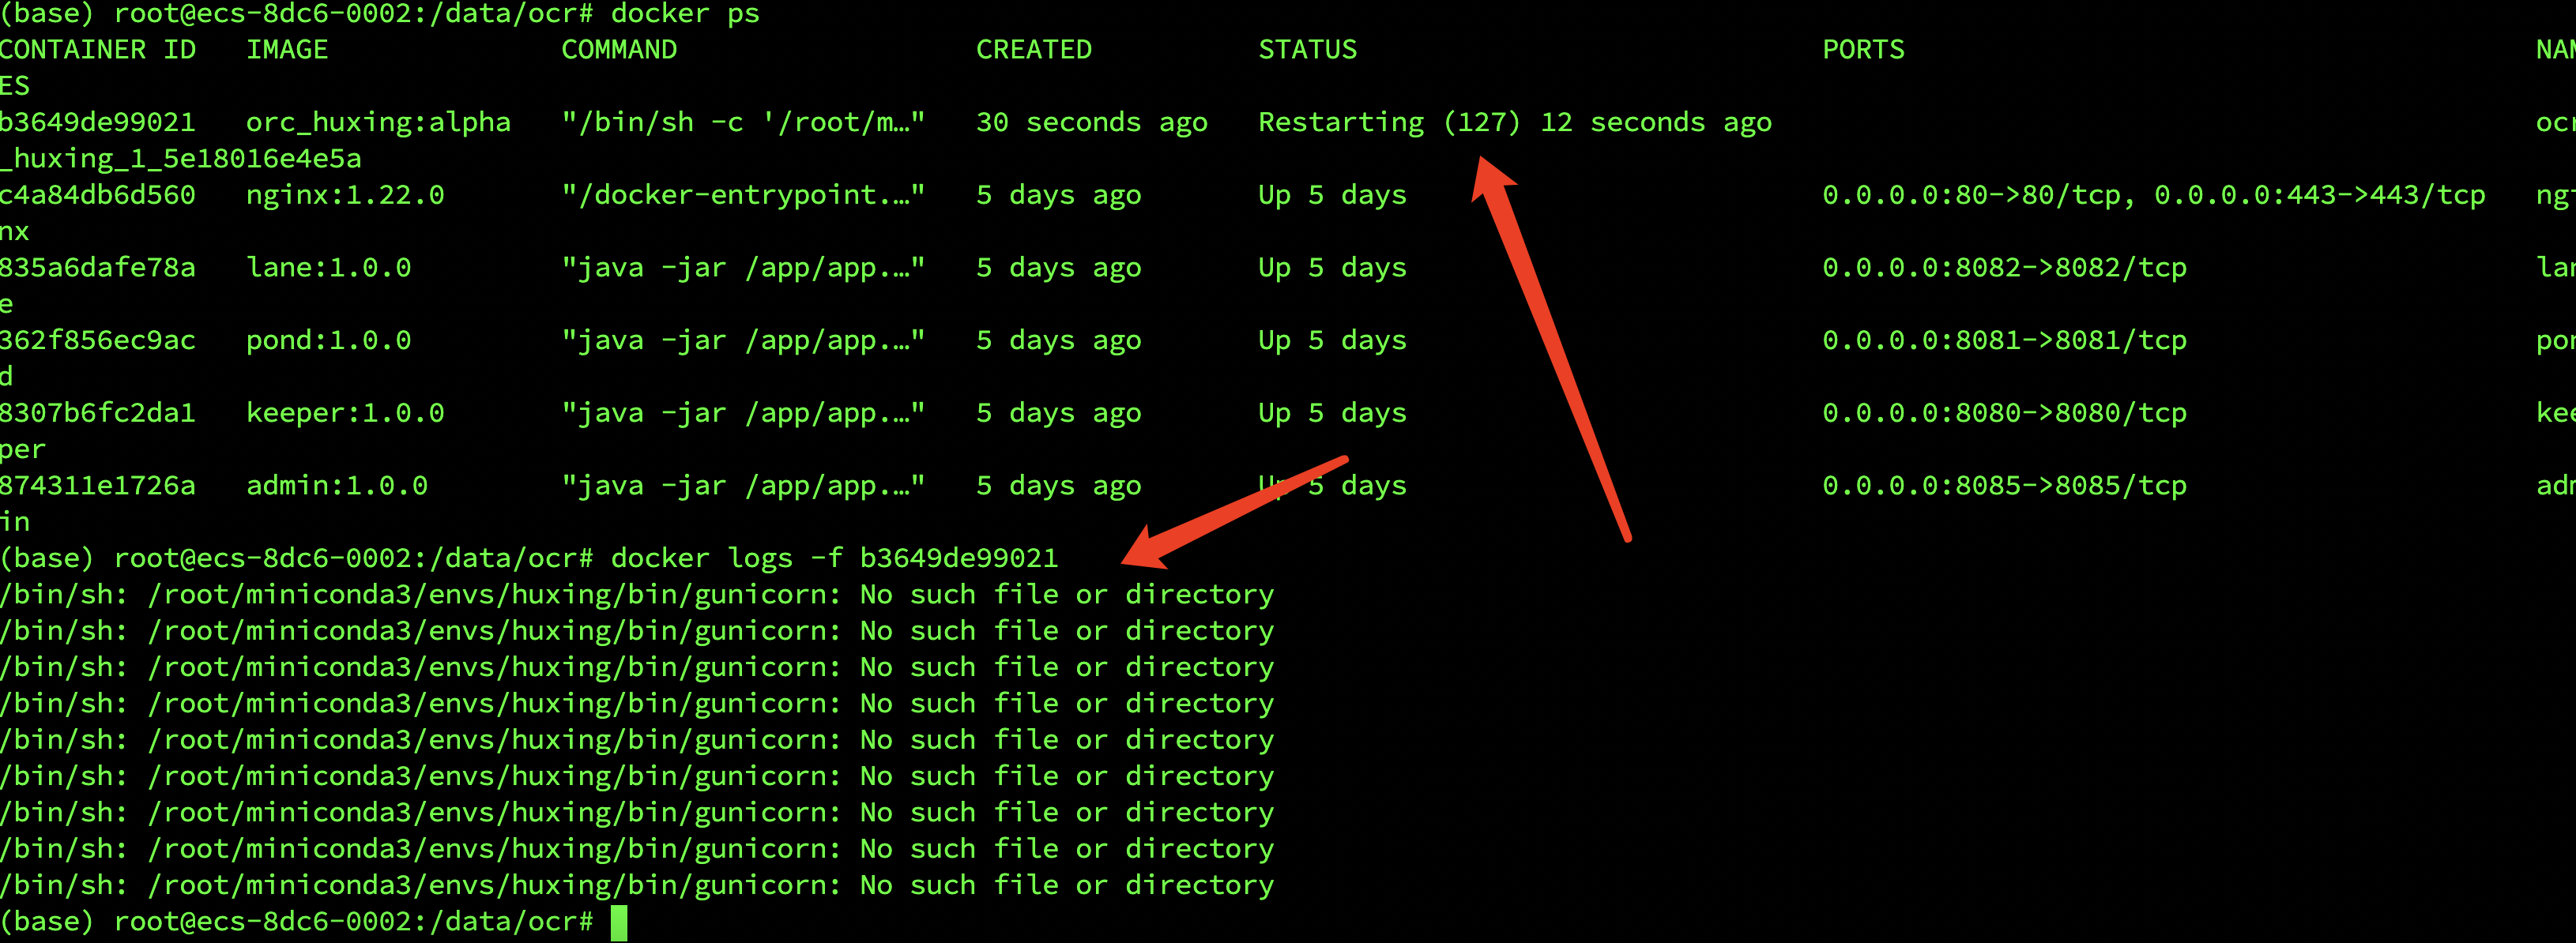Click the terminal cursor at last prompt
This screenshot has width=2576, height=943.
619,922
